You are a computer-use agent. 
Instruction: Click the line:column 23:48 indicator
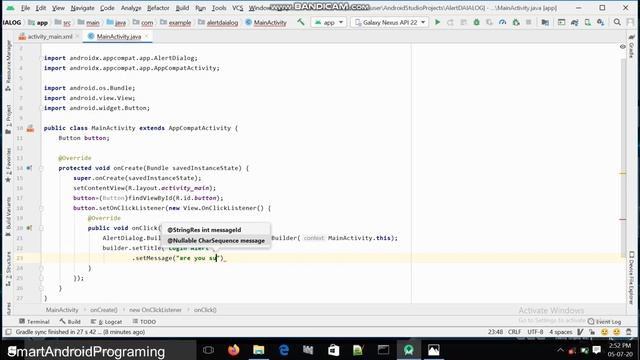[x=495, y=332]
